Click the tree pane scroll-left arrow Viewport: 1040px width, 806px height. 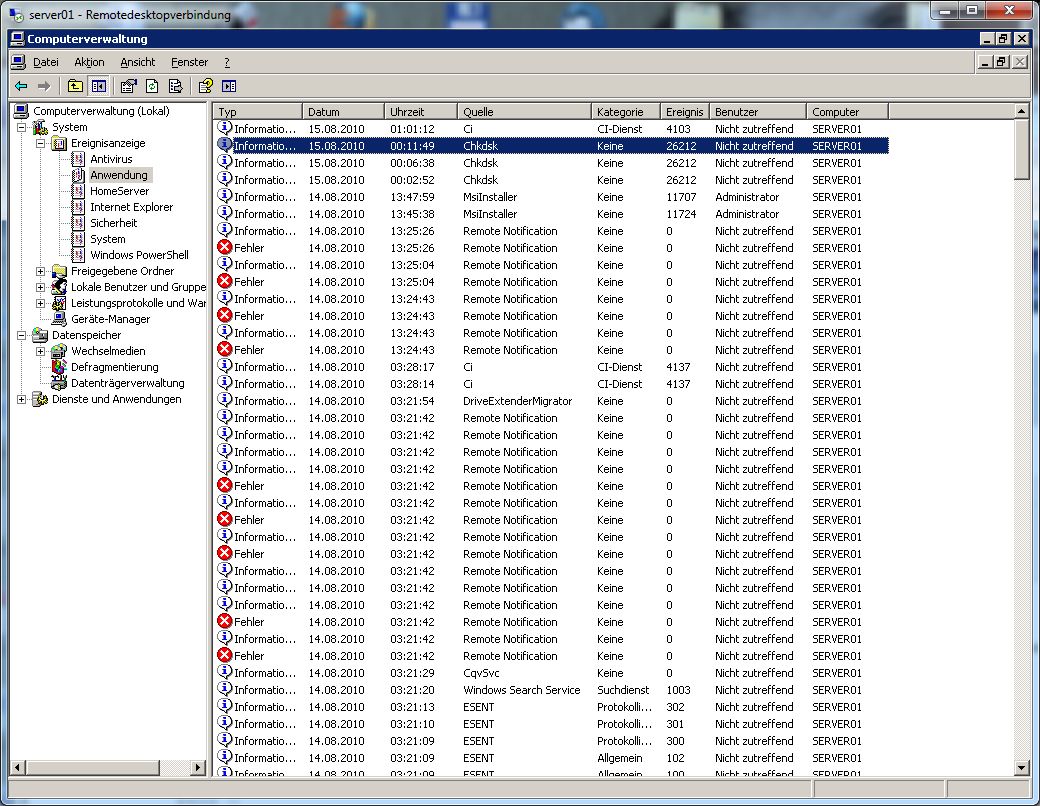click(x=18, y=768)
